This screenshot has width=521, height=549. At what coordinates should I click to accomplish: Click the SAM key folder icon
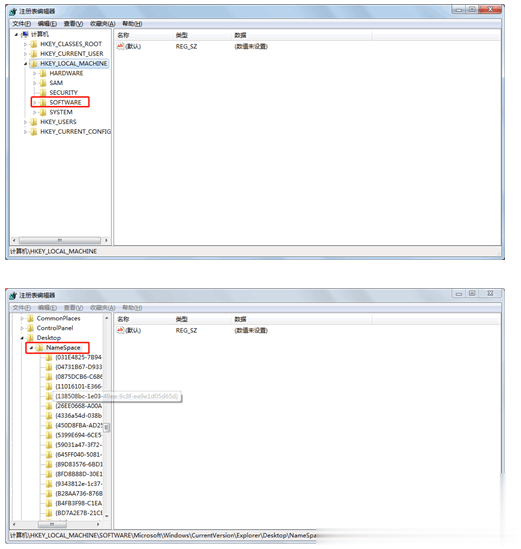coord(43,83)
